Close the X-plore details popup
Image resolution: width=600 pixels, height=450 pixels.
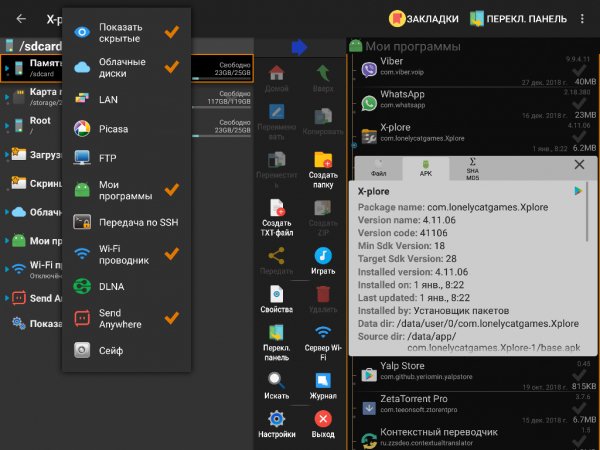[x=579, y=165]
